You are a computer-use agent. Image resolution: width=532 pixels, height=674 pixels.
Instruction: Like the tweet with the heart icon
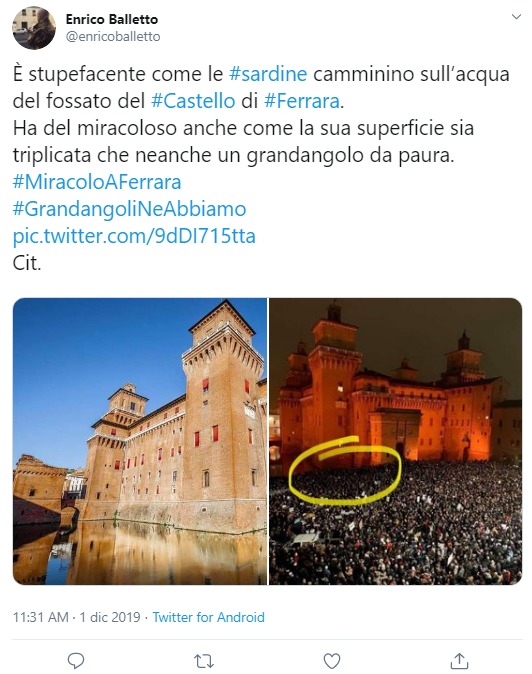click(x=332, y=661)
